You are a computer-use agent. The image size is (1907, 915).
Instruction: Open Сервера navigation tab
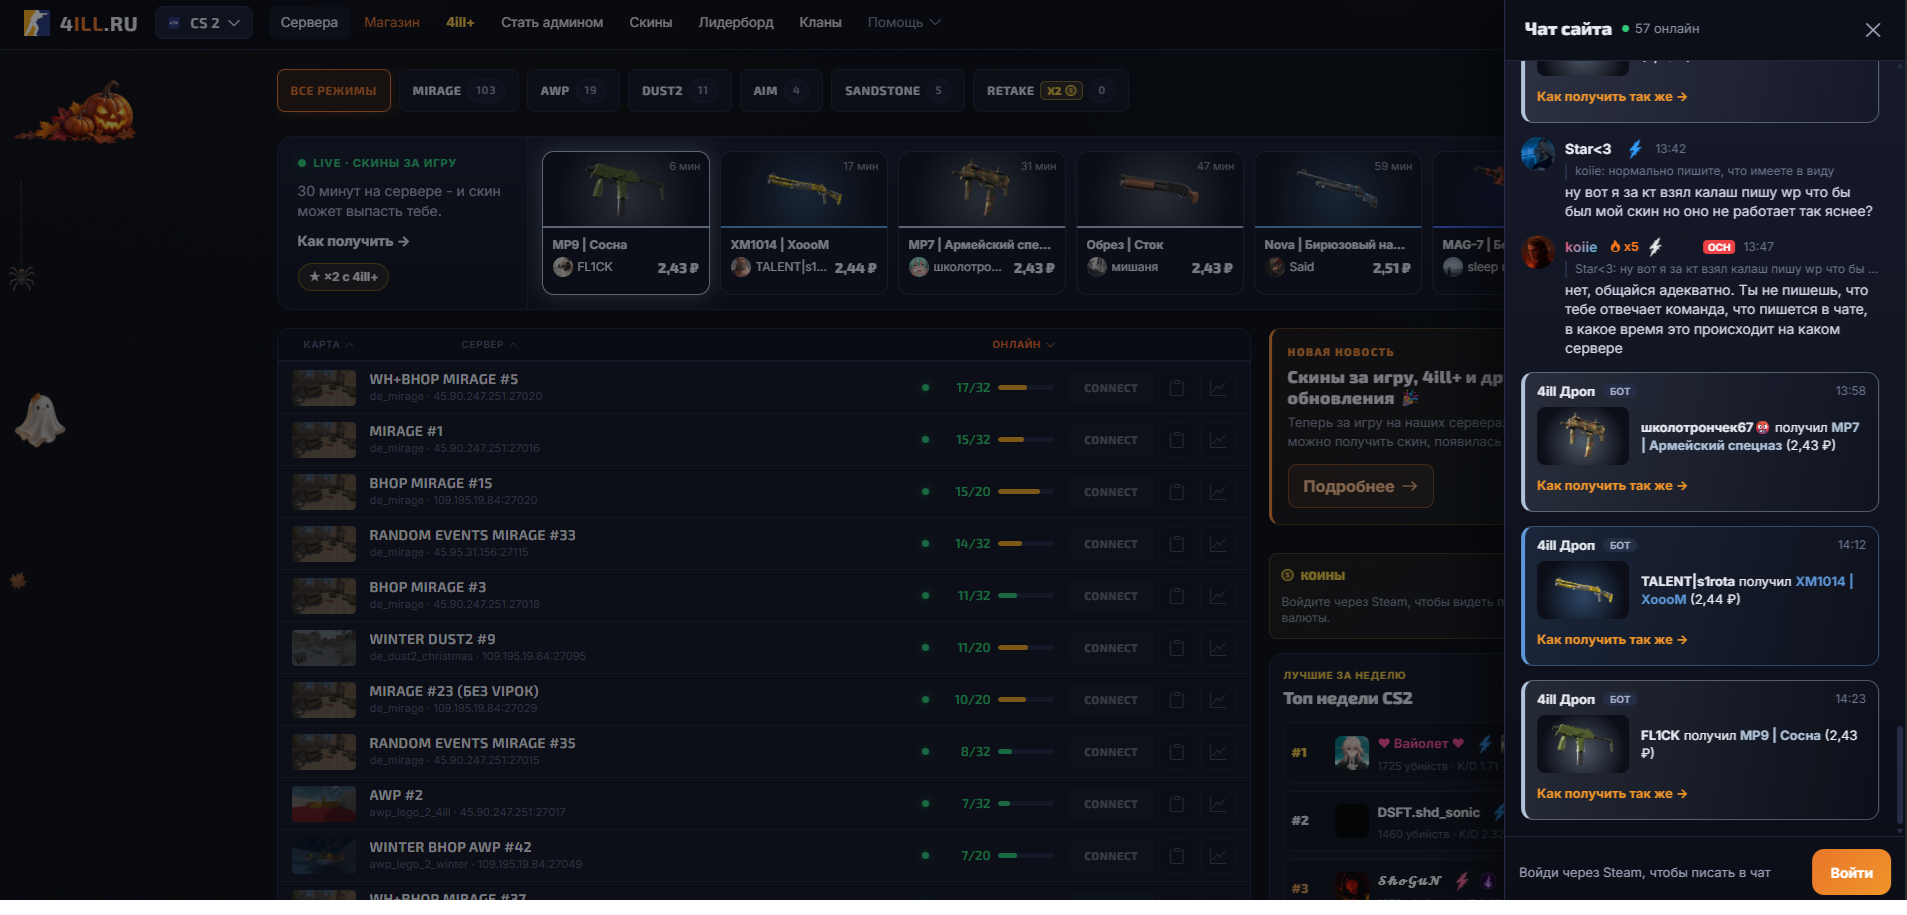point(309,22)
